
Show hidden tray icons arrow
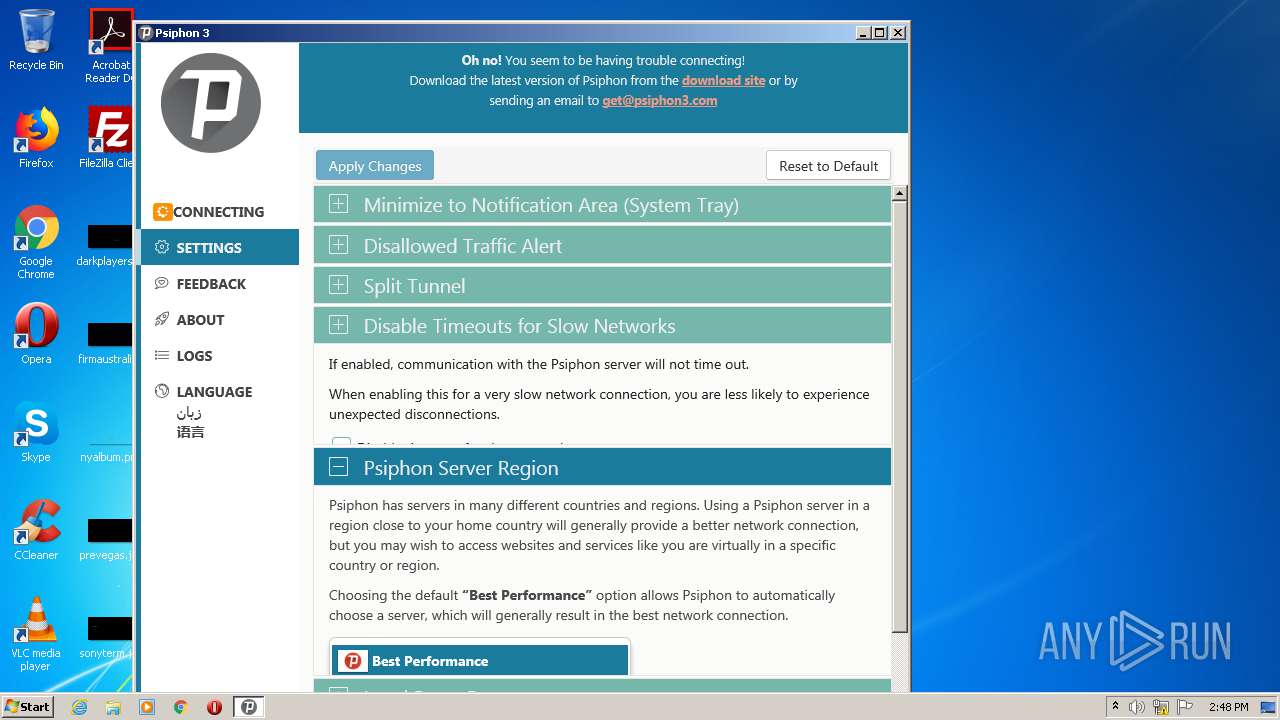(1115, 707)
